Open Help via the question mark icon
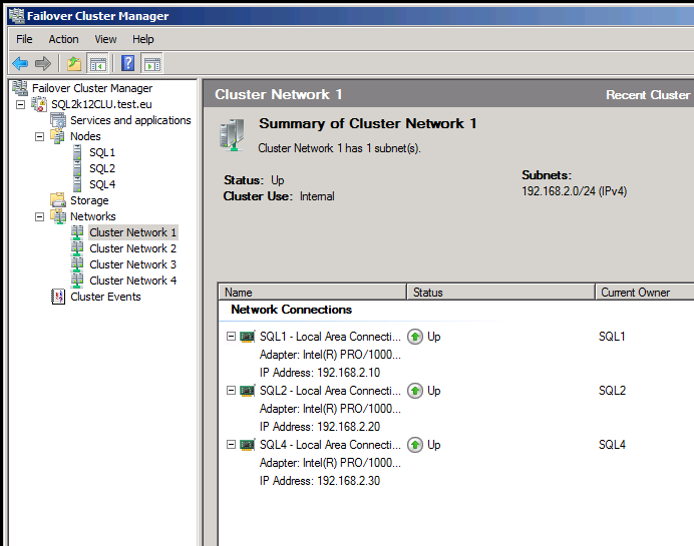The height and width of the screenshot is (546, 694). coord(127,63)
